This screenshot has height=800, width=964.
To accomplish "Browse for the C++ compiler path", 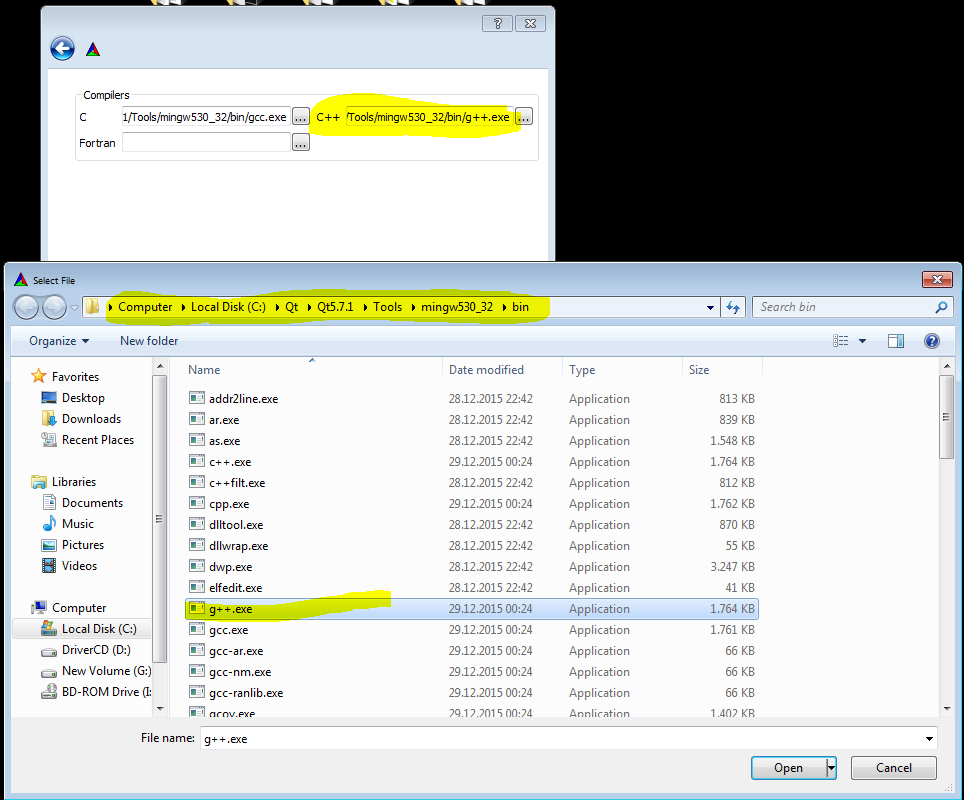I will point(524,117).
